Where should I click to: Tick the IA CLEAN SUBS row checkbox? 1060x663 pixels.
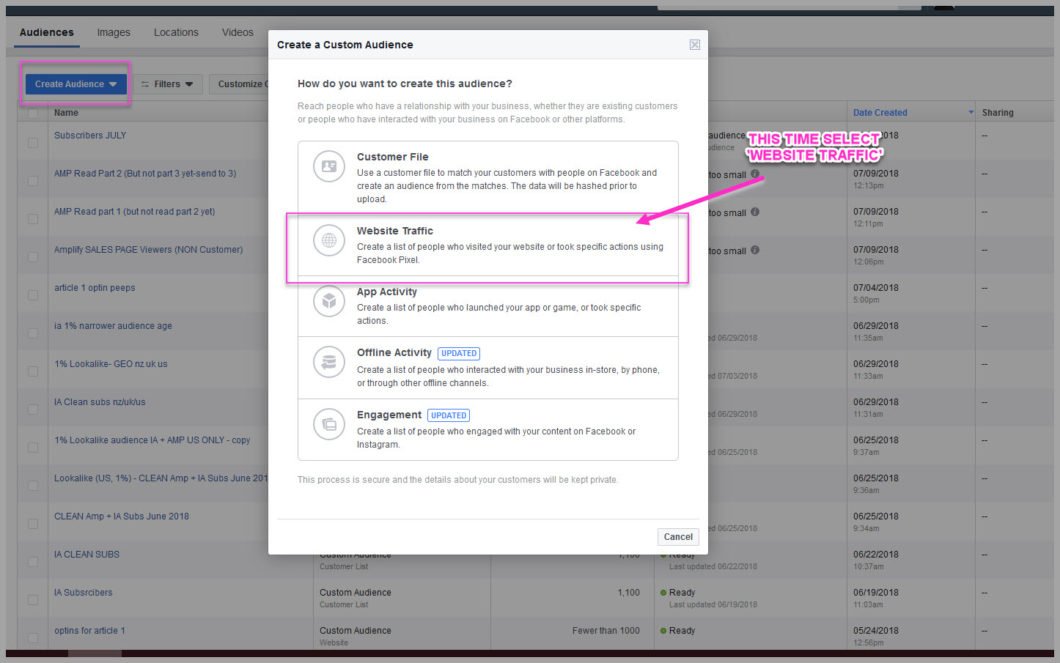(32, 562)
